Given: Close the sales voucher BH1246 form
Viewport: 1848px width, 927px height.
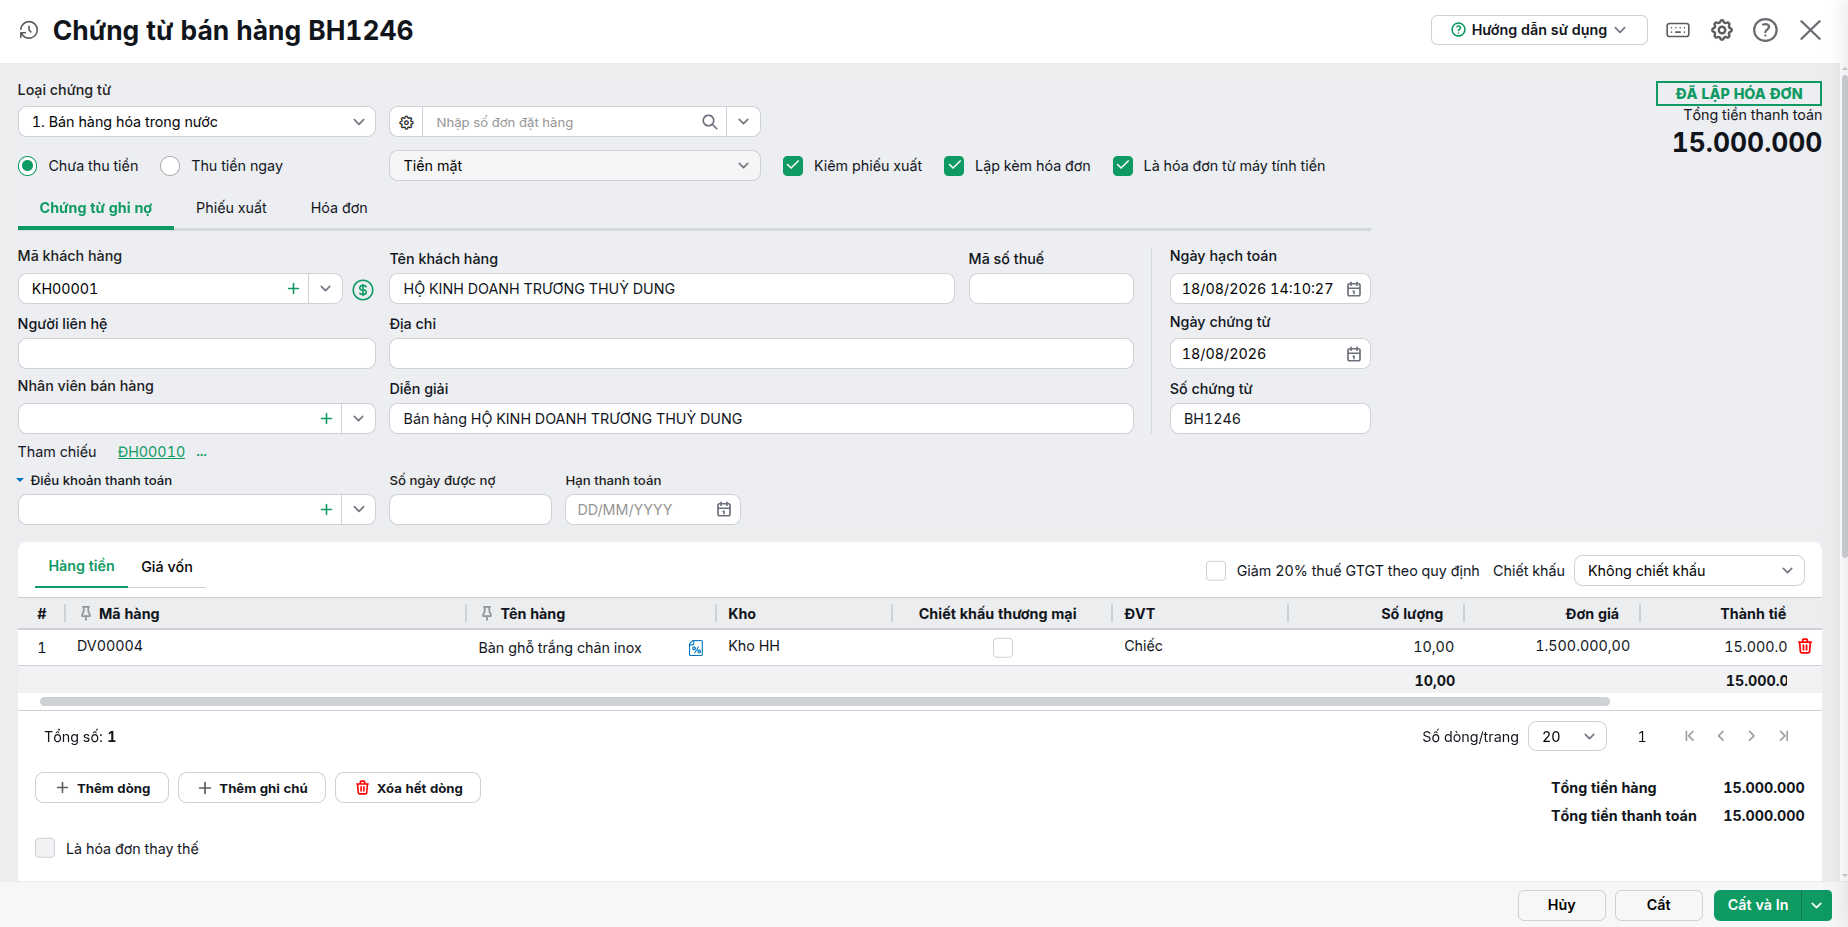Looking at the screenshot, I should 1811,30.
